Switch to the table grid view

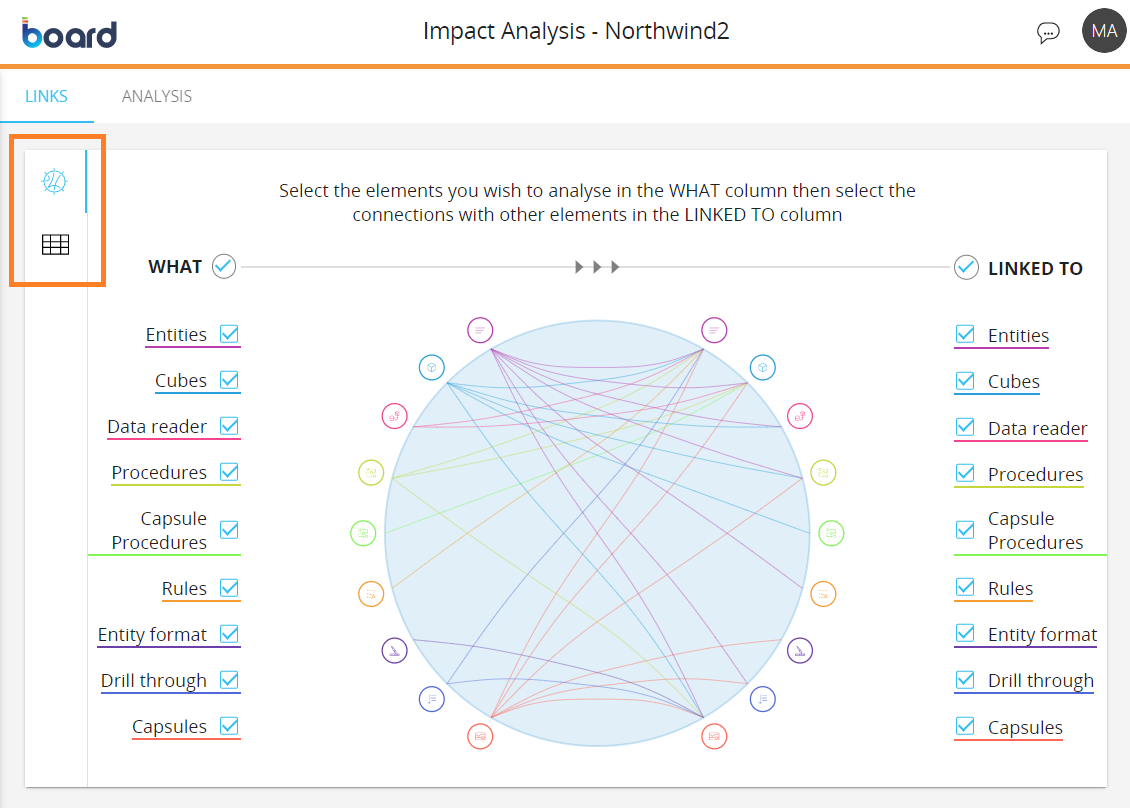tap(55, 244)
